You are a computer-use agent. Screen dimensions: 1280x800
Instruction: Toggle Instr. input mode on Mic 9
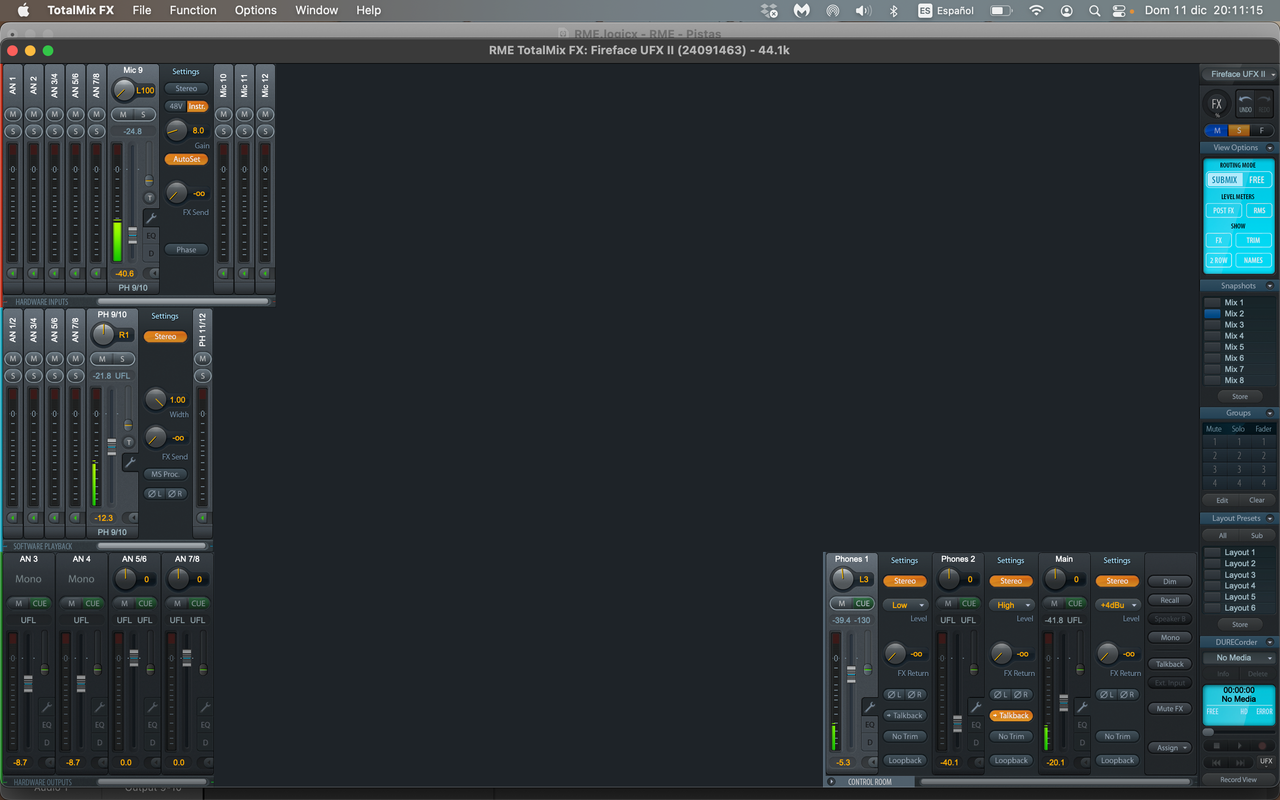coord(197,106)
